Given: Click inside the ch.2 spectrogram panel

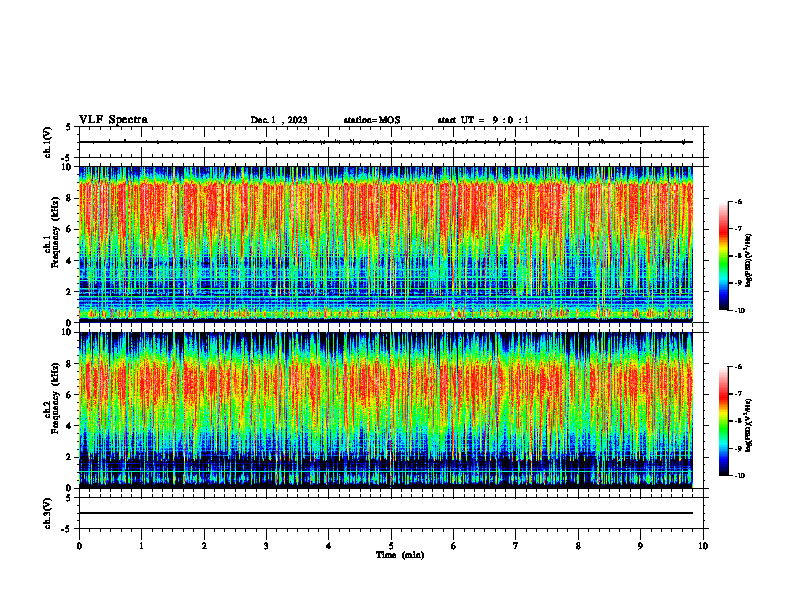Looking at the screenshot, I should coord(385,410).
